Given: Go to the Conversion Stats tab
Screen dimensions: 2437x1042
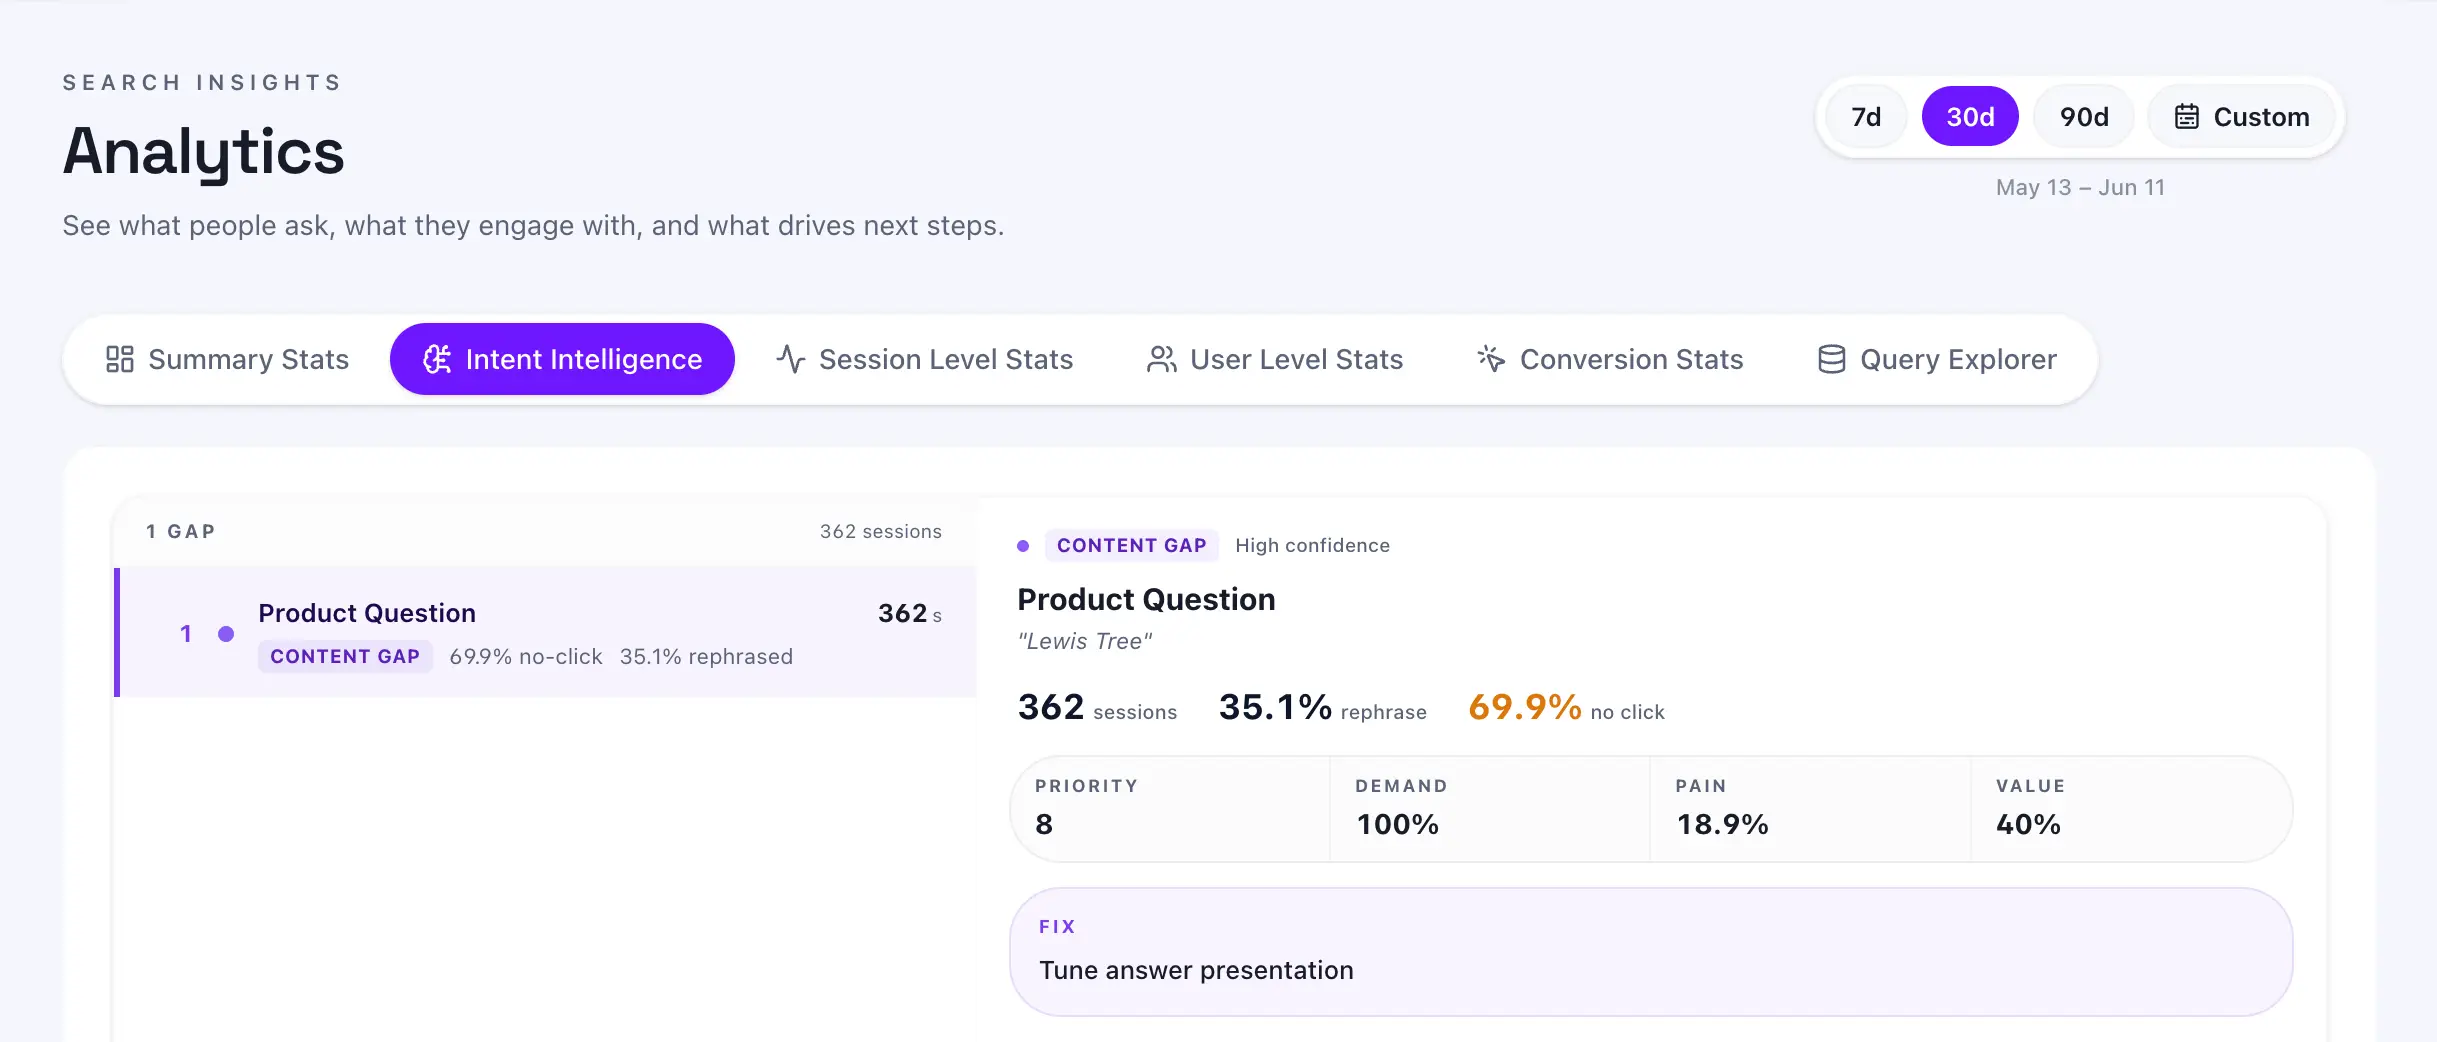Looking at the screenshot, I should click(1610, 359).
